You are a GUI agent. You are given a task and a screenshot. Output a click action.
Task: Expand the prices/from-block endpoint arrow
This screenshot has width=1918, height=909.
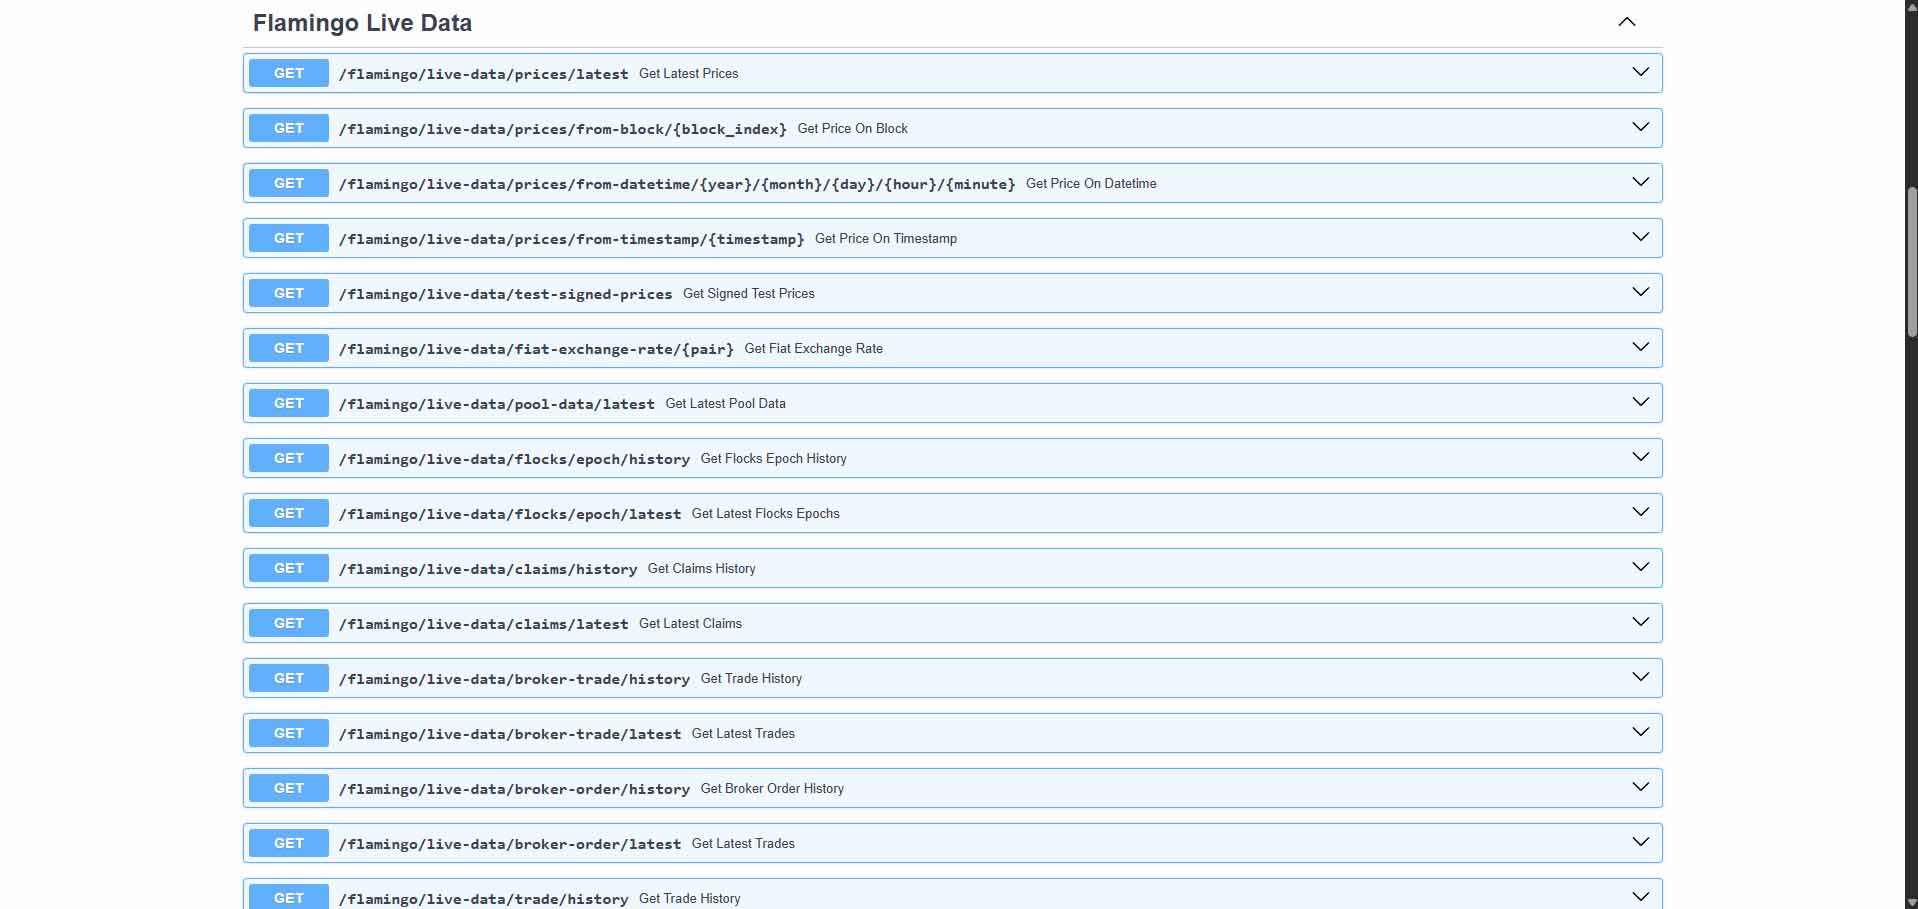point(1641,127)
